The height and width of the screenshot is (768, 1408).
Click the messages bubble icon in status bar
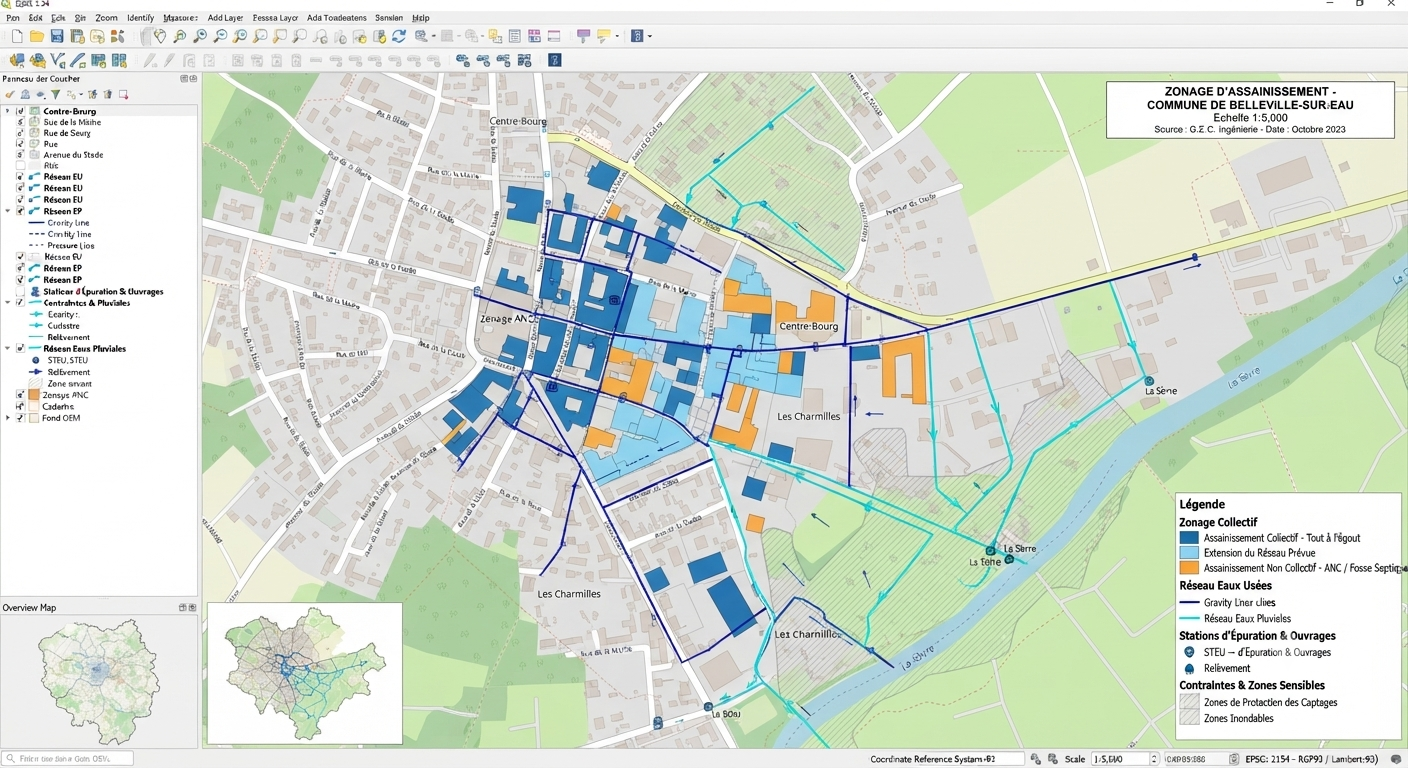pyautogui.click(x=1395, y=759)
